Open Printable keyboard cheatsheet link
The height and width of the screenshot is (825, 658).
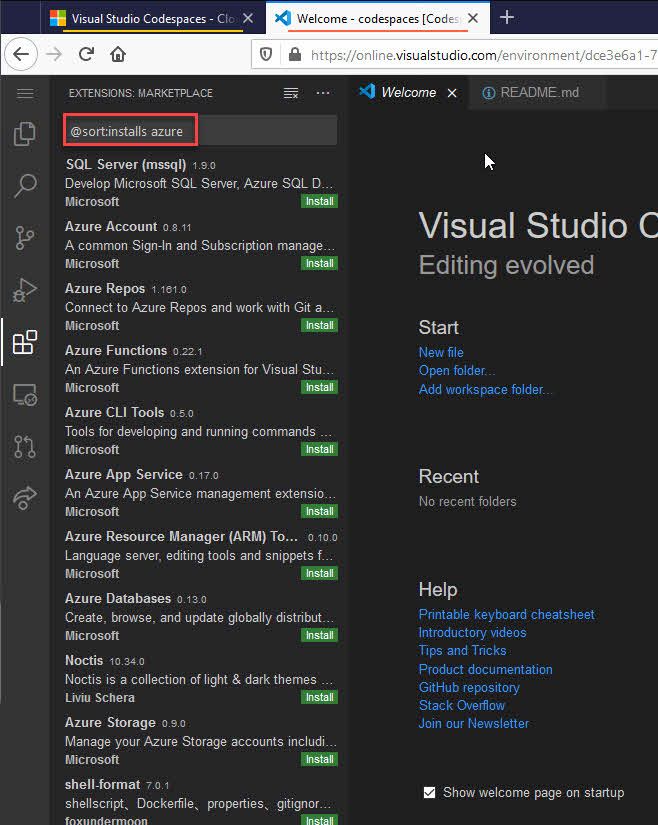[x=507, y=615]
